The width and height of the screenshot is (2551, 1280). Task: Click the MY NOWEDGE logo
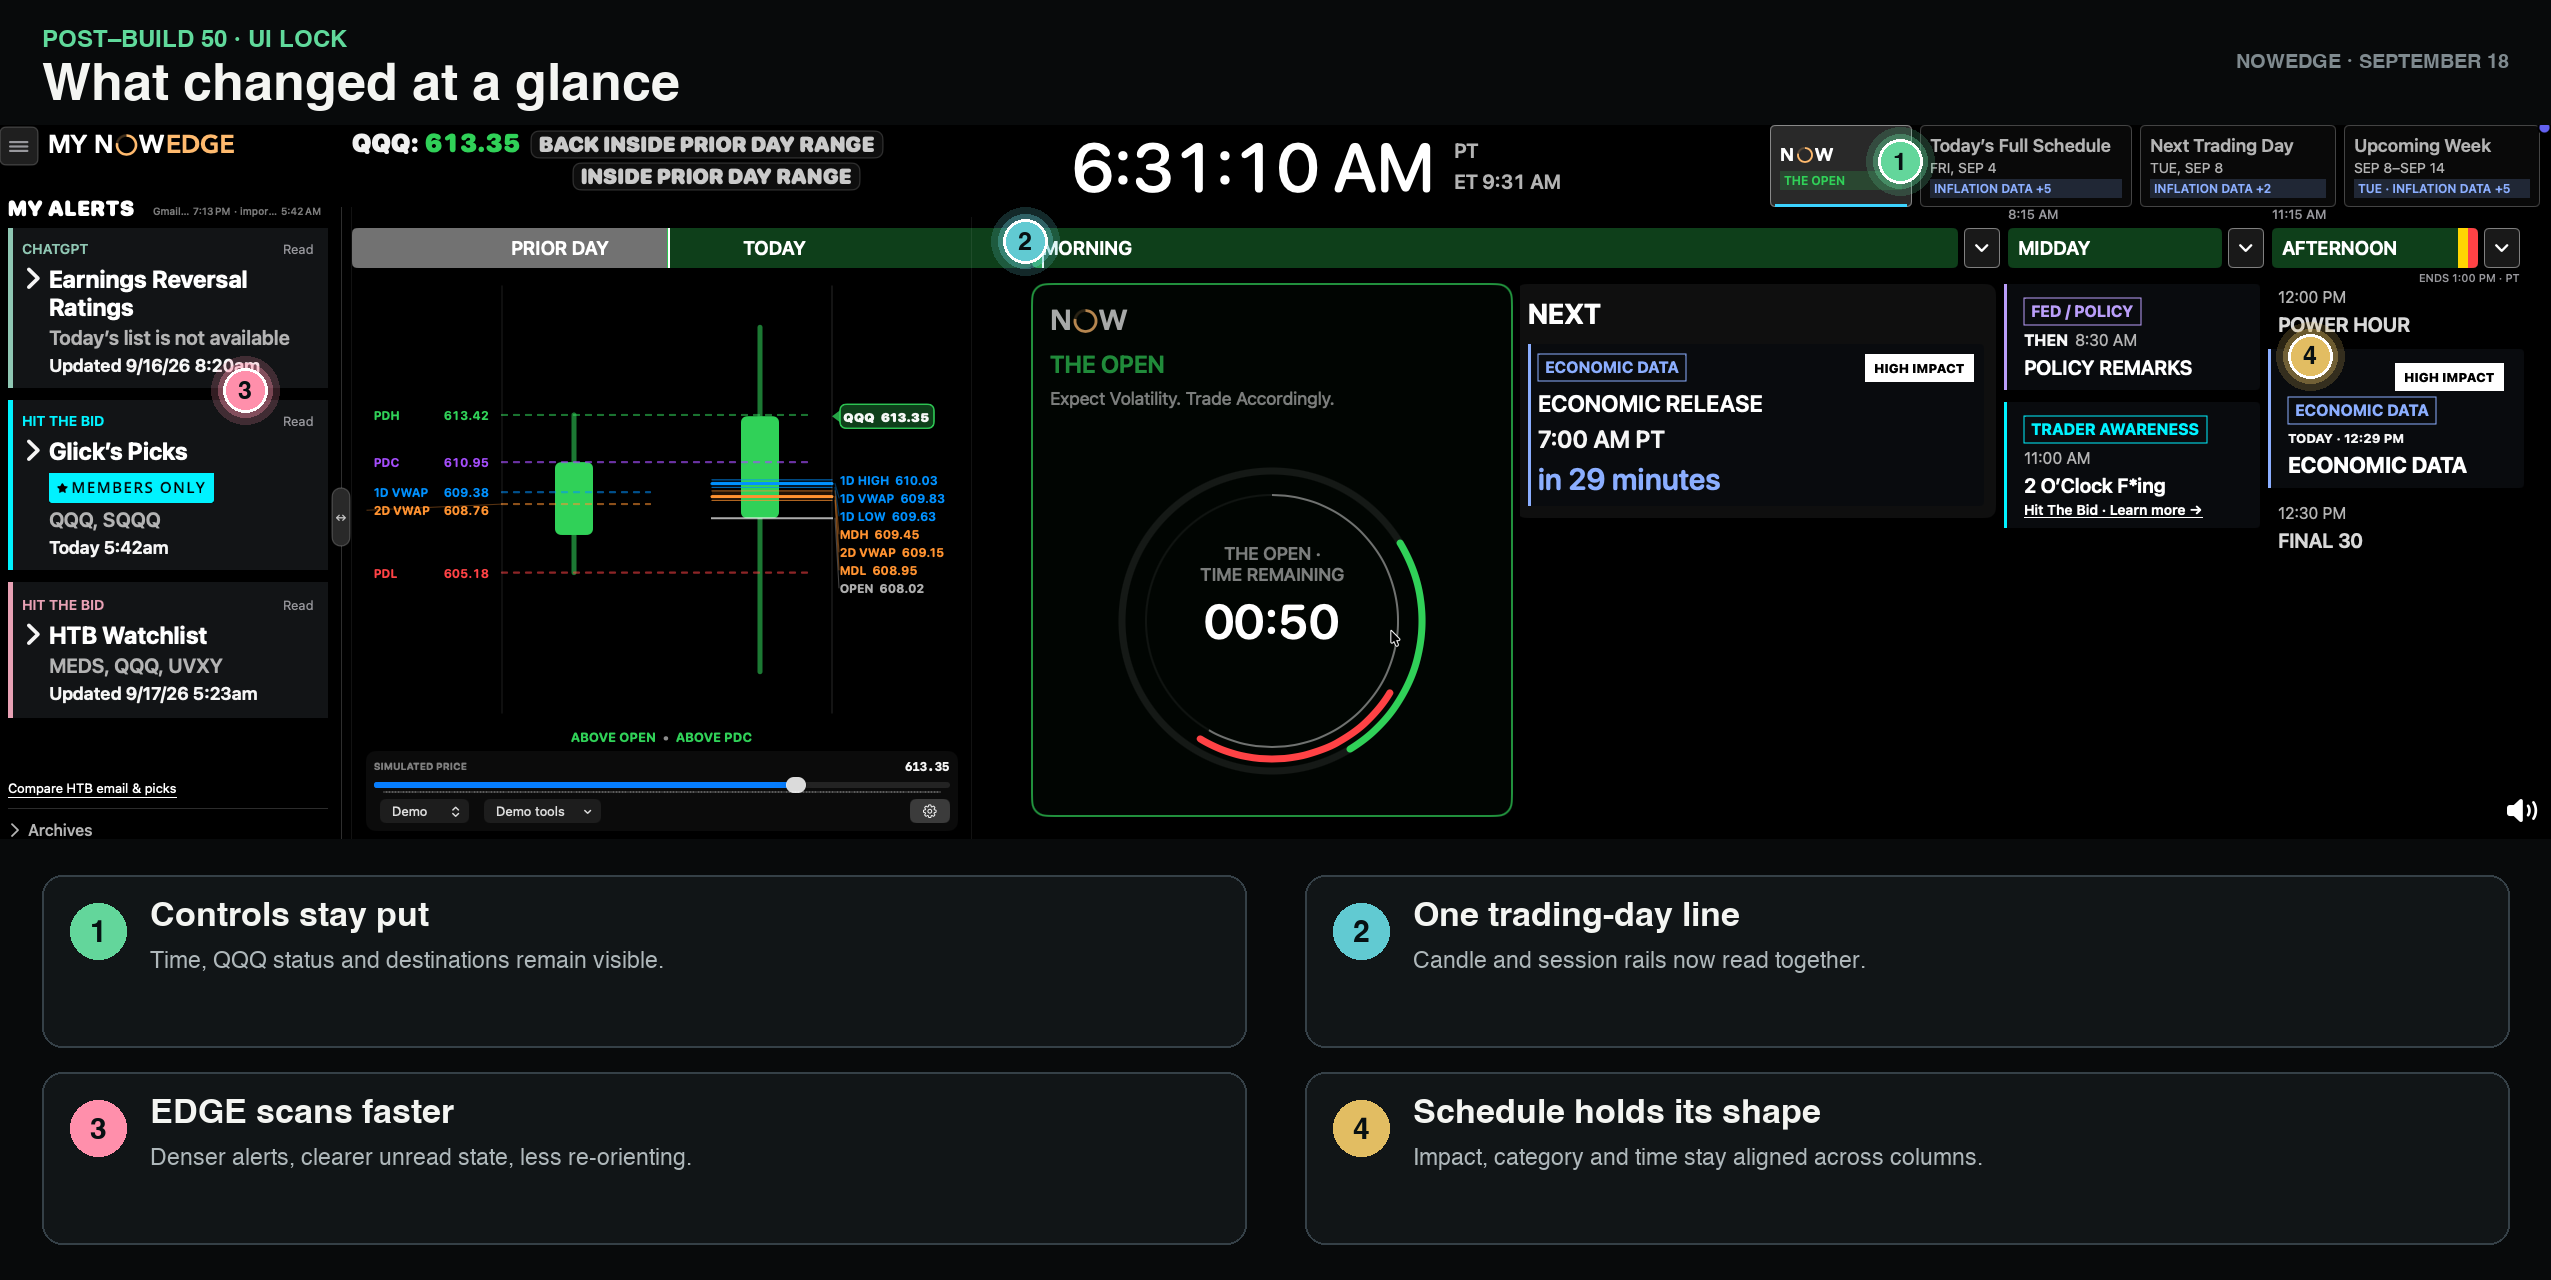141,145
